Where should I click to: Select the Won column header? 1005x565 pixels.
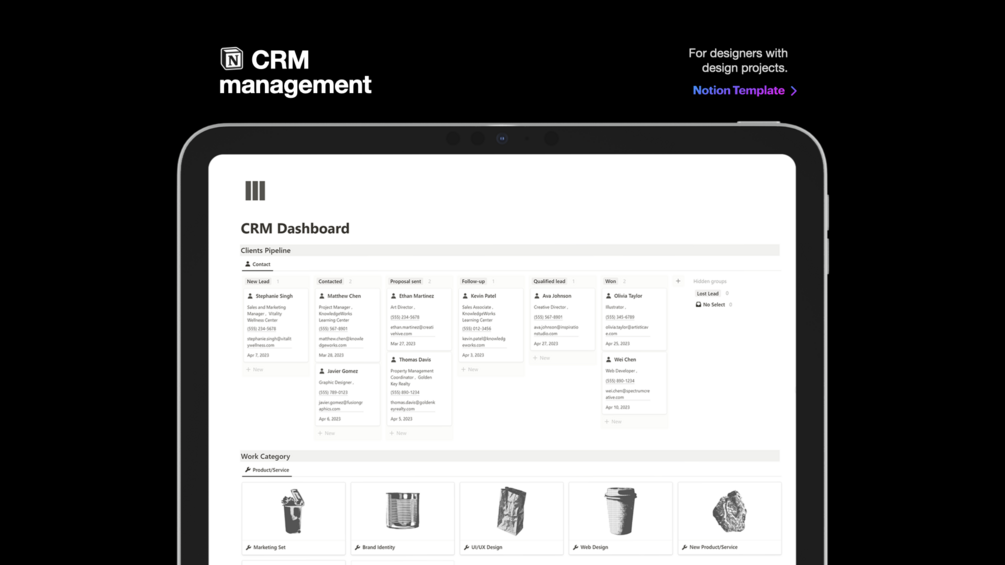coord(611,281)
